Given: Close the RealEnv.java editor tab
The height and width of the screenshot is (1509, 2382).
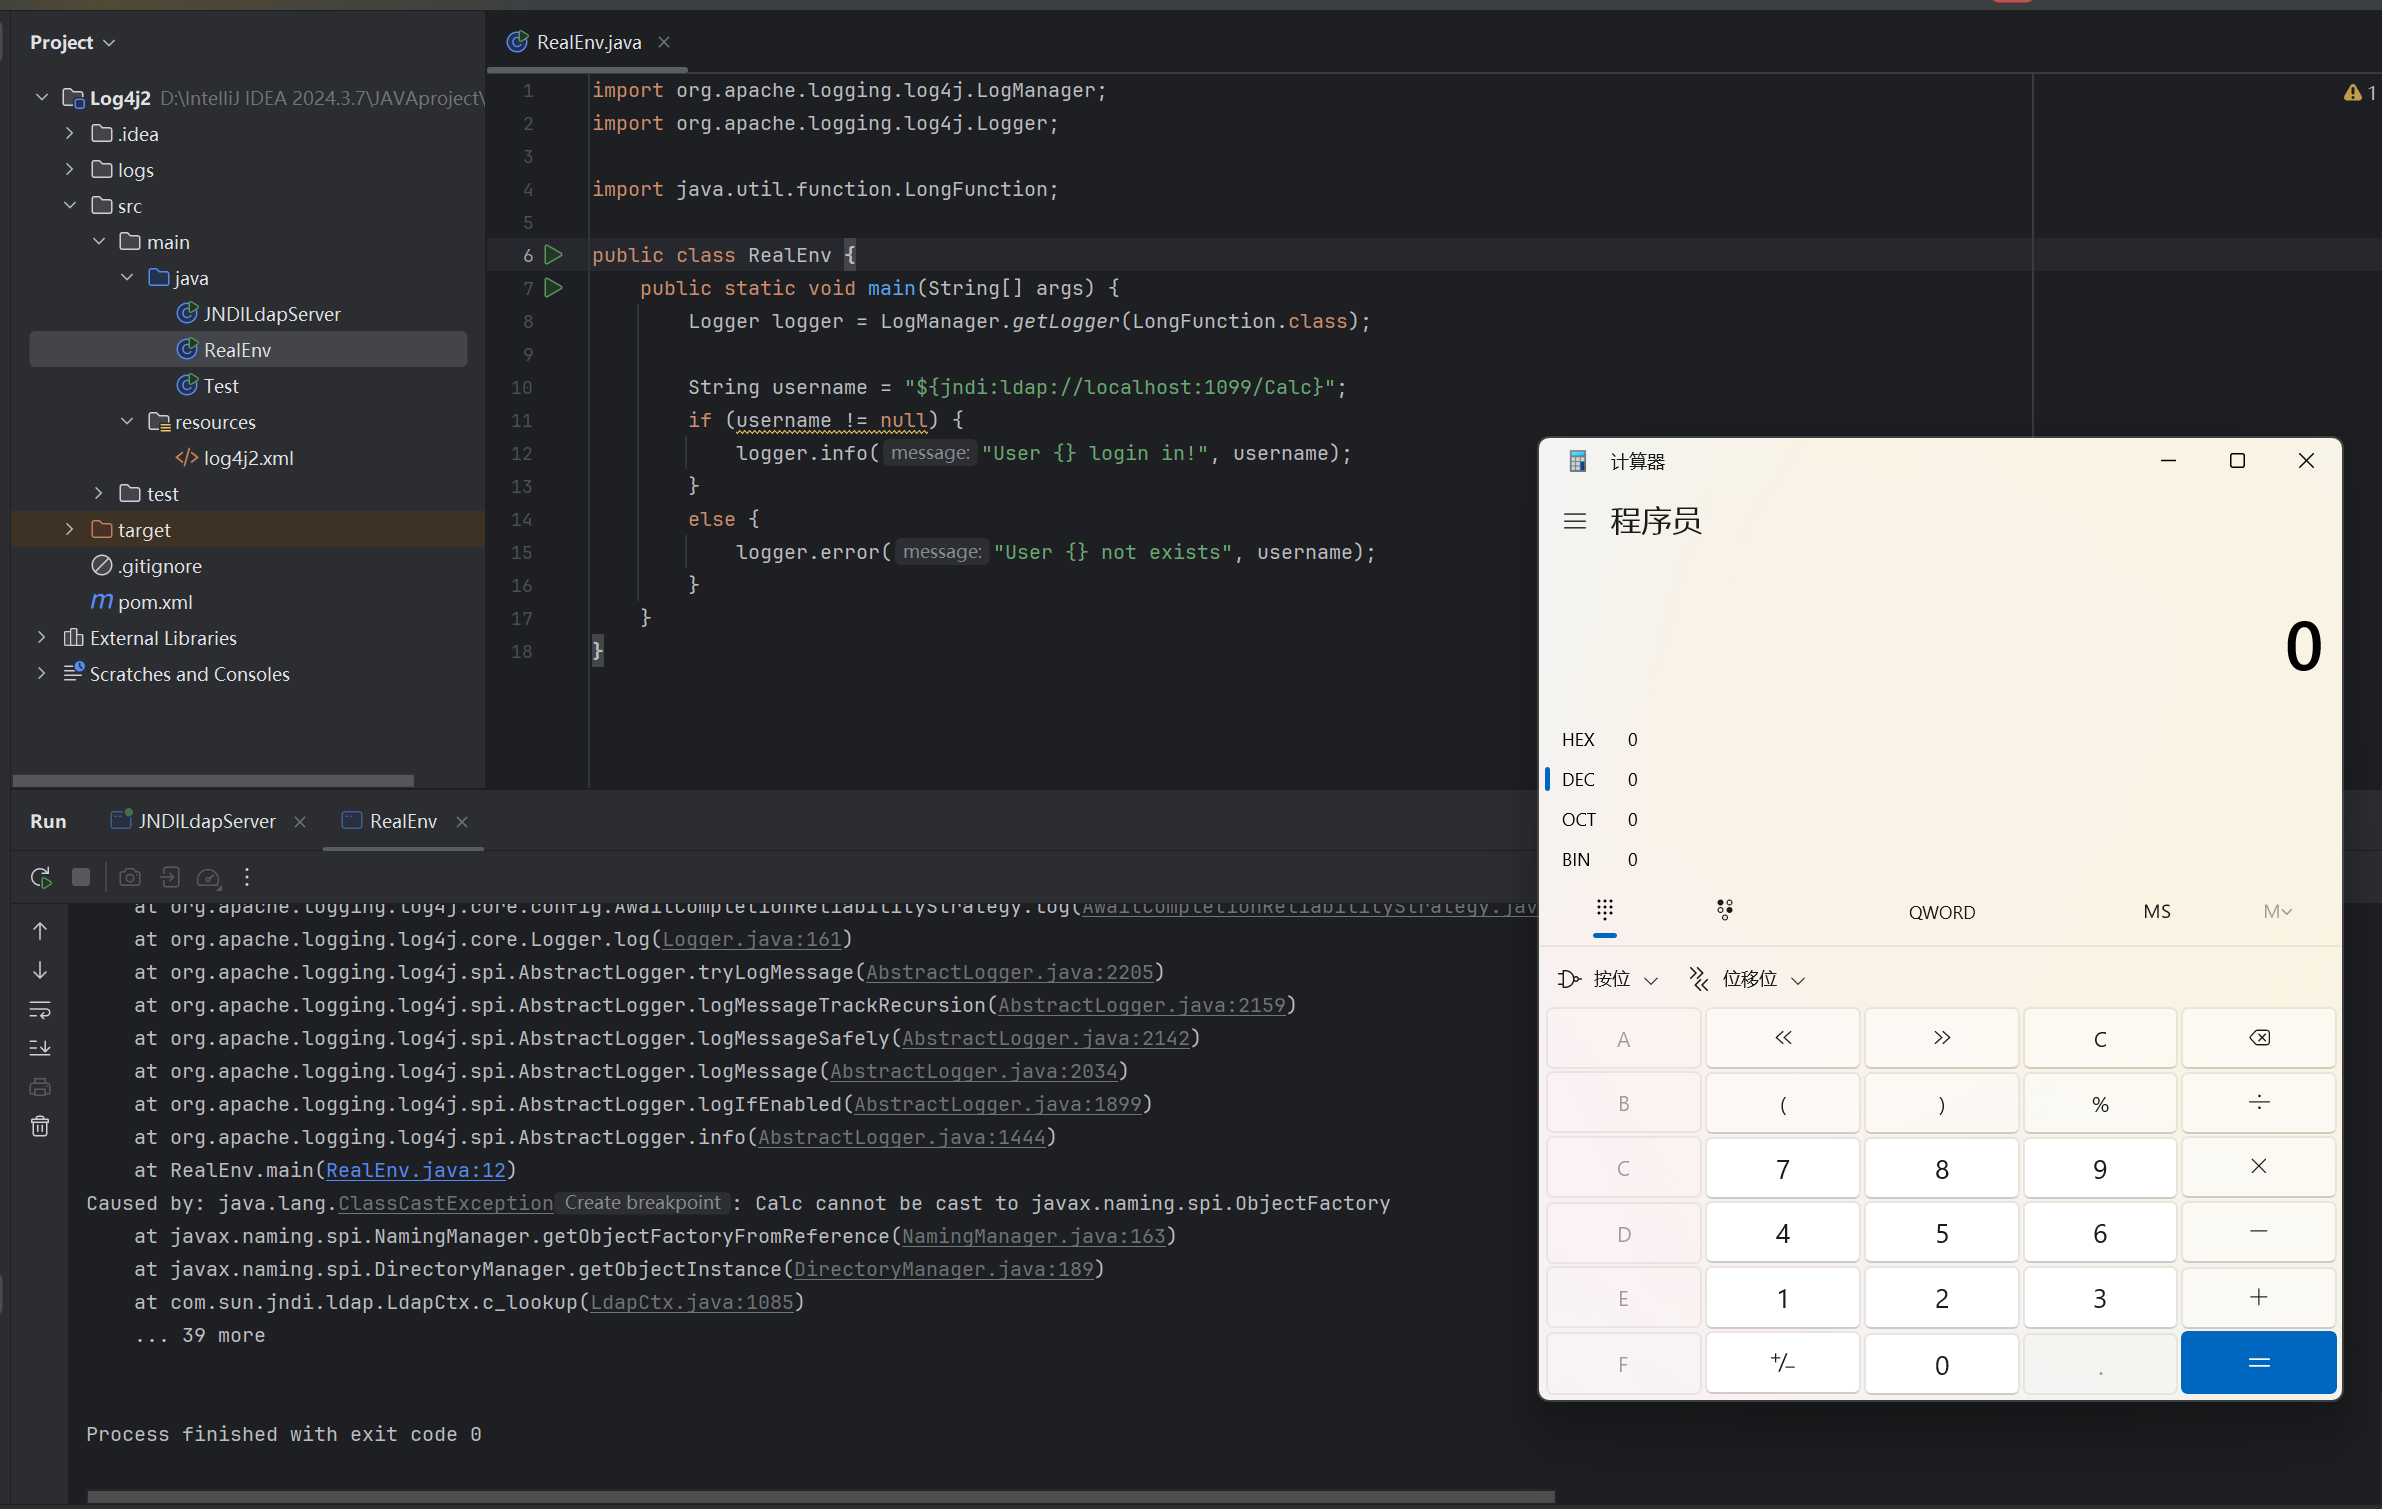Looking at the screenshot, I should coord(664,42).
